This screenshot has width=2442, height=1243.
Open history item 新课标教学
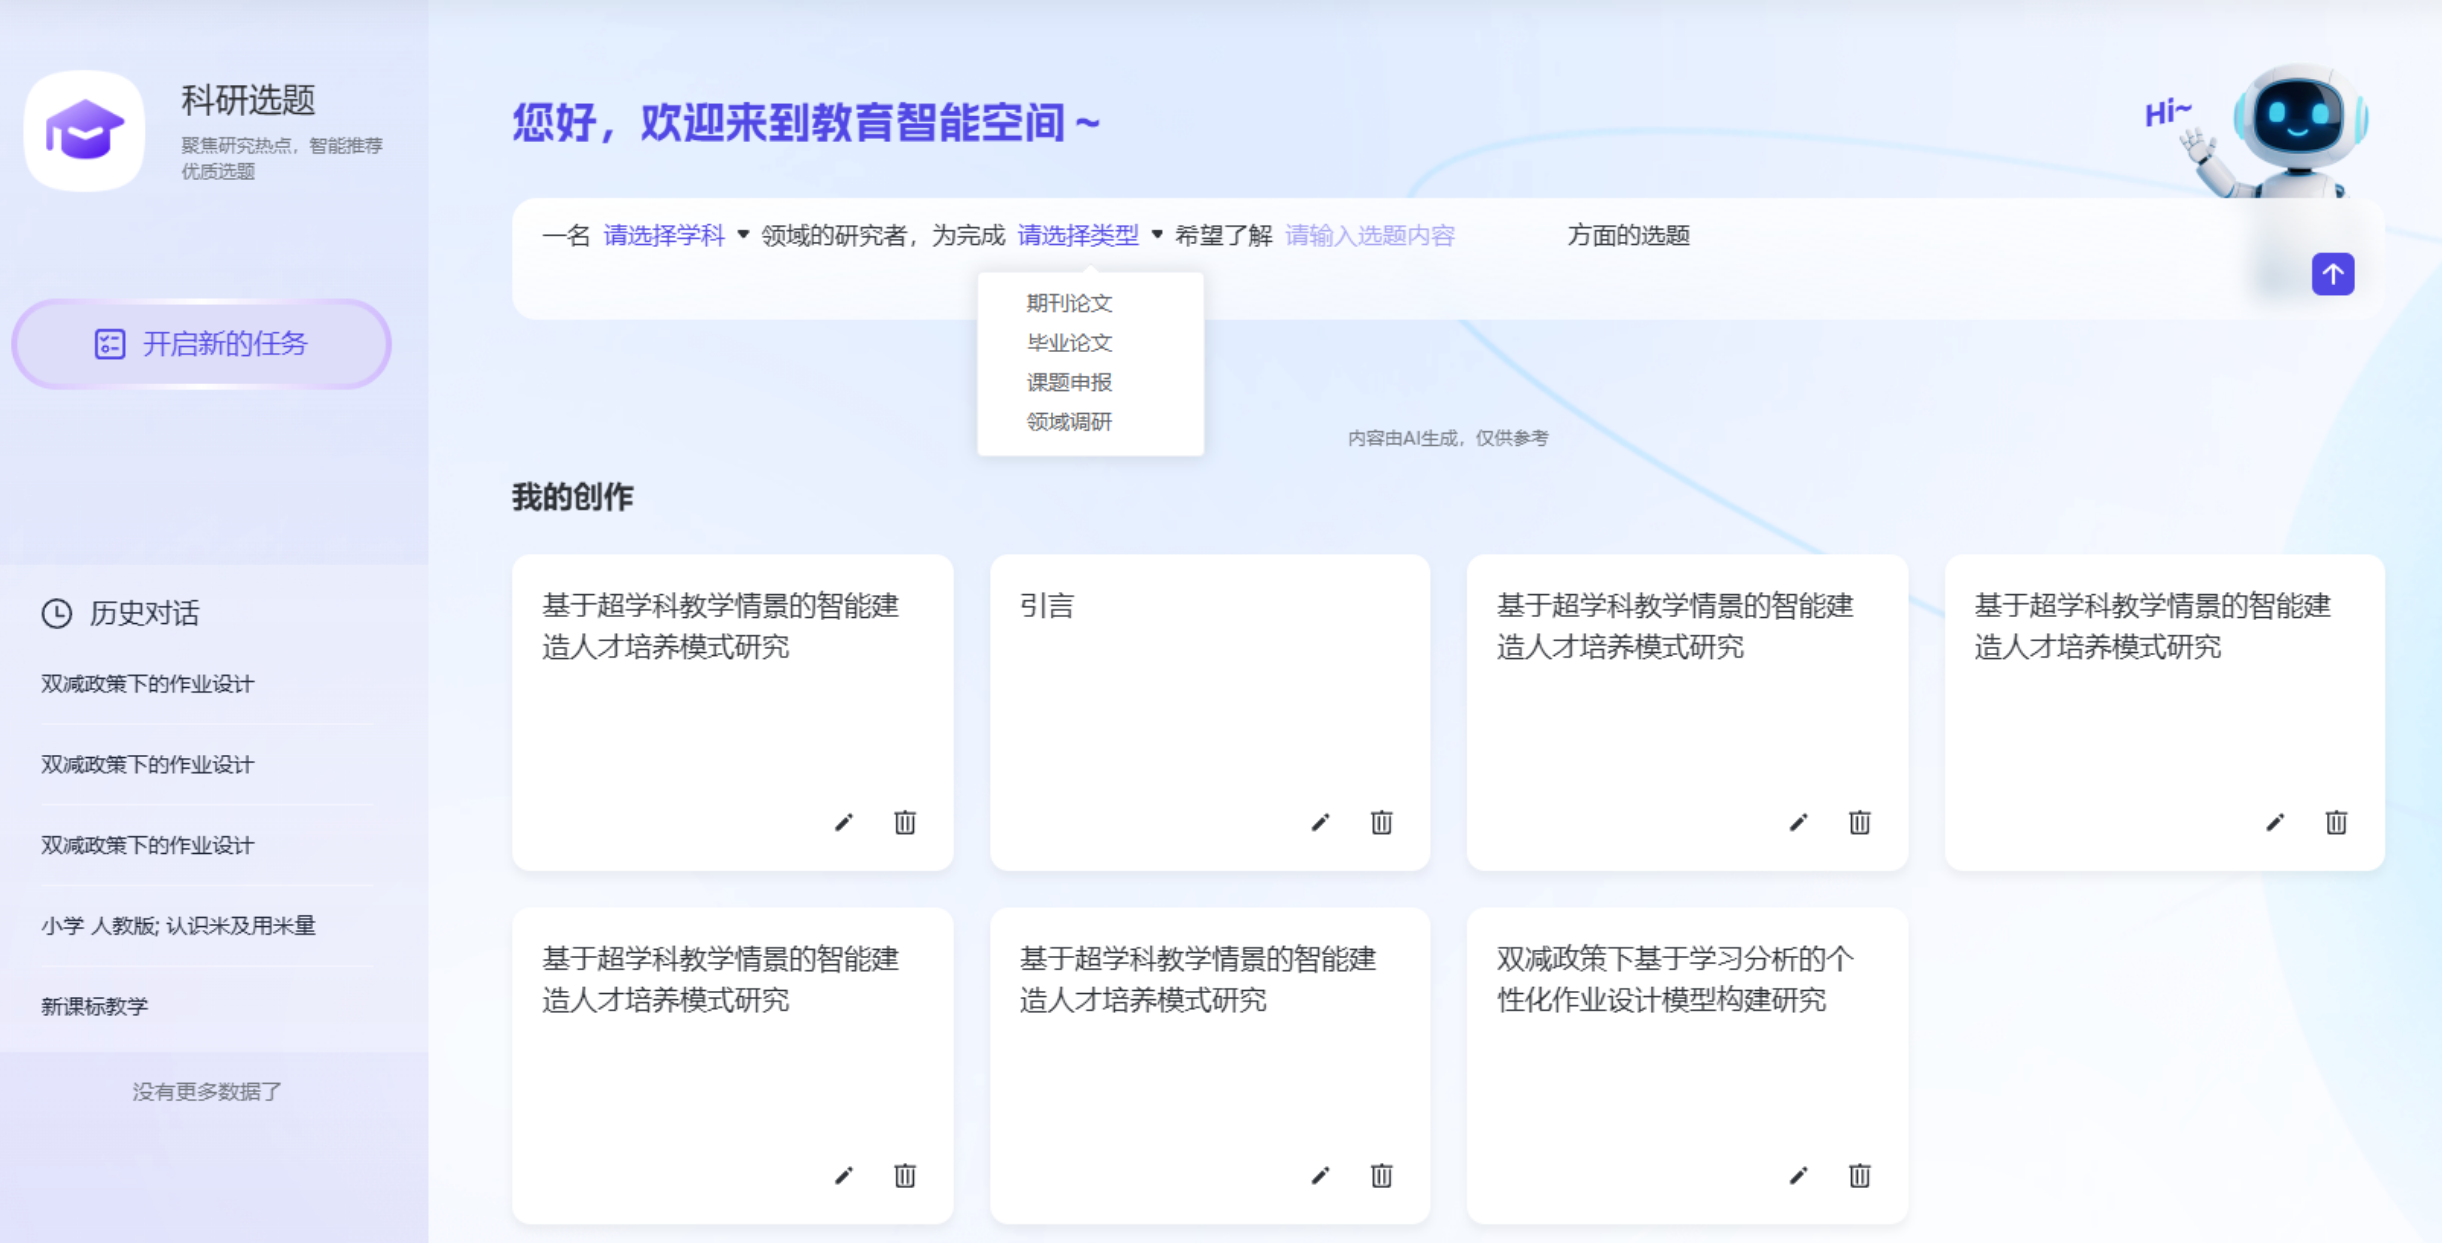(95, 1006)
